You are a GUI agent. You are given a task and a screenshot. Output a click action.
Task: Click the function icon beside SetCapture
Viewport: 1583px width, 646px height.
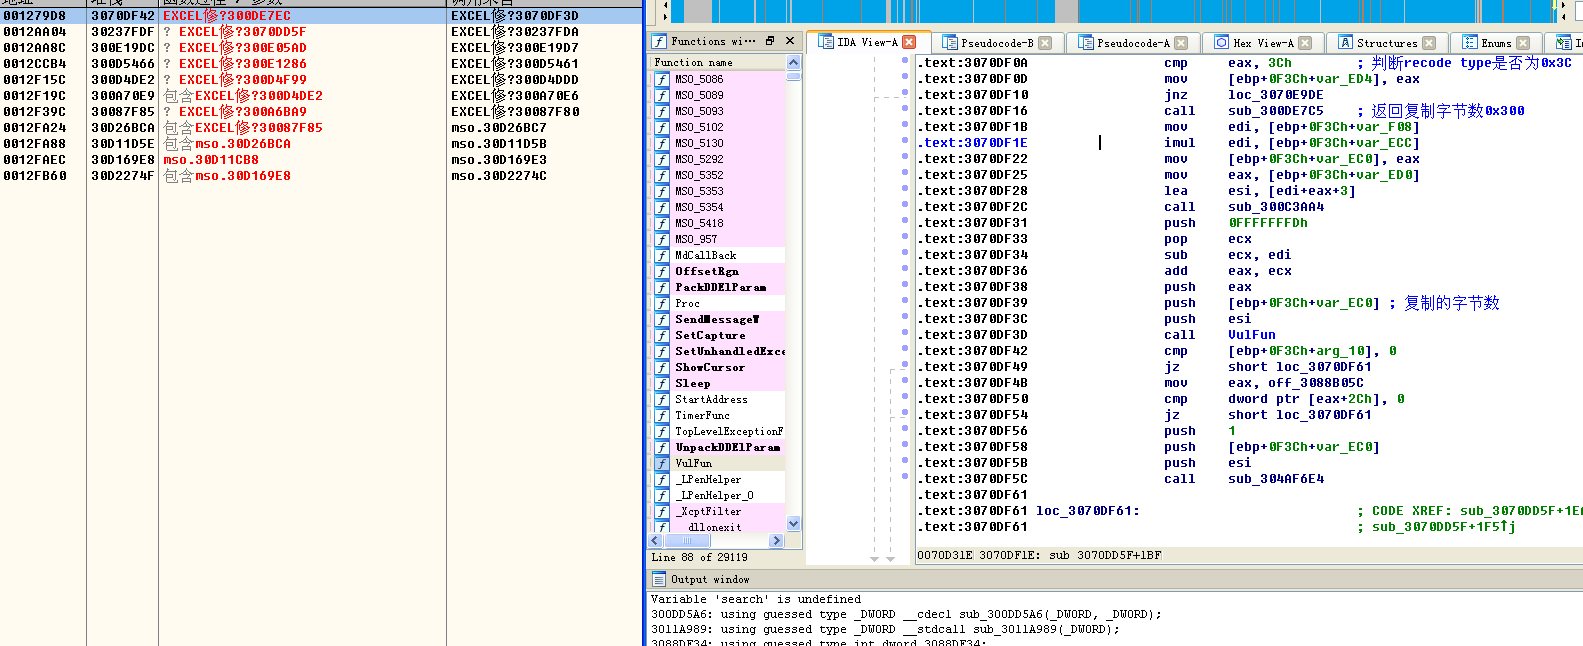tap(662, 335)
